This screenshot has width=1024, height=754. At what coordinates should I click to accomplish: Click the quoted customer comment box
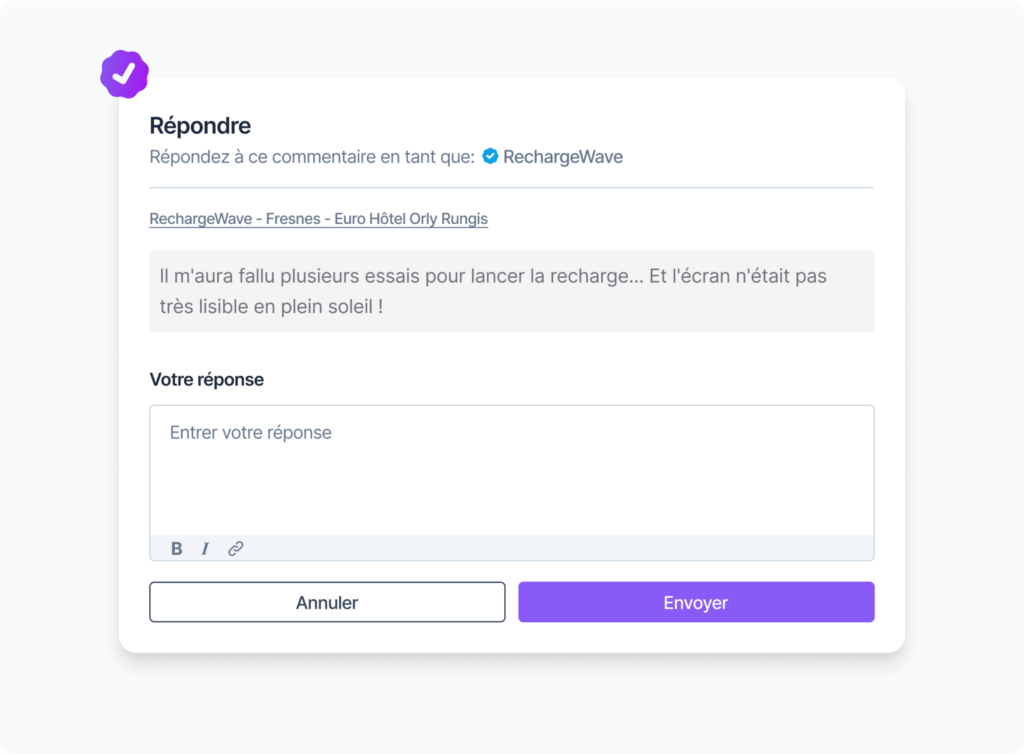point(512,291)
